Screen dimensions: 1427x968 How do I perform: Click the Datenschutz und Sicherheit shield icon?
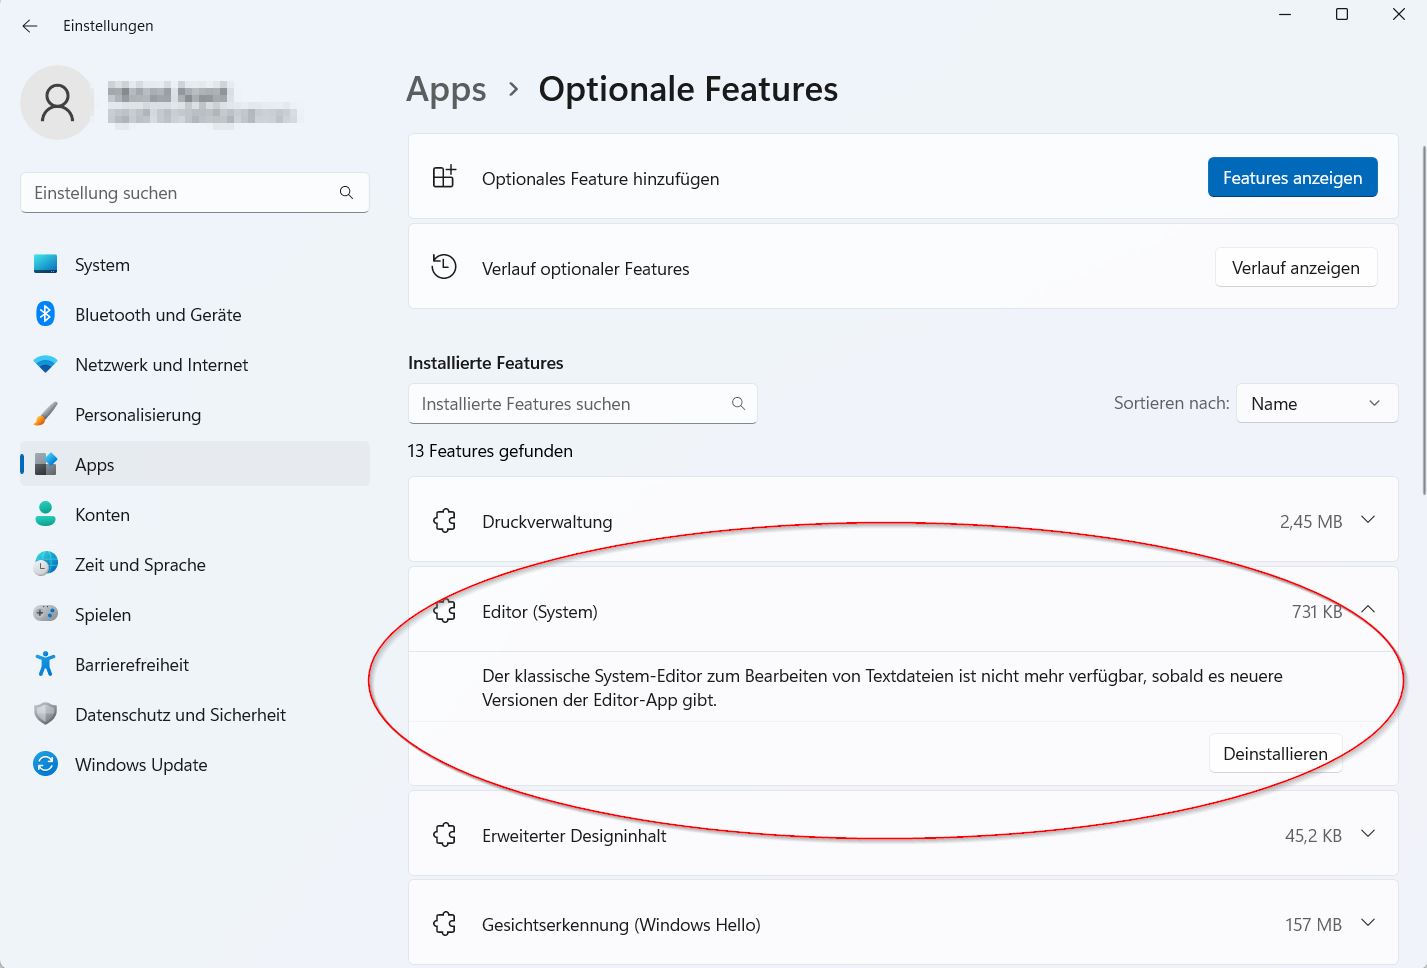45,714
